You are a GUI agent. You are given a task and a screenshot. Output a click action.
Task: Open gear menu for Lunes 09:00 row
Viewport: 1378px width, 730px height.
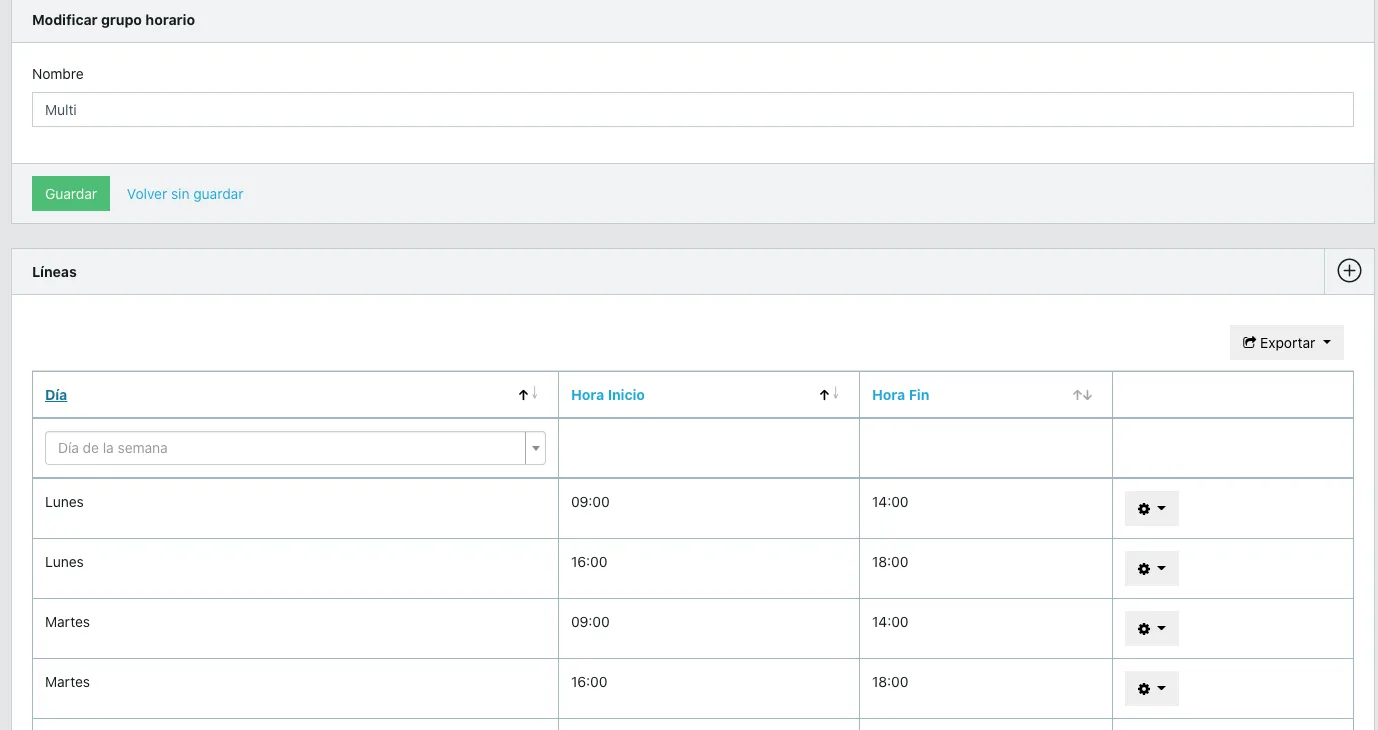(x=1152, y=508)
